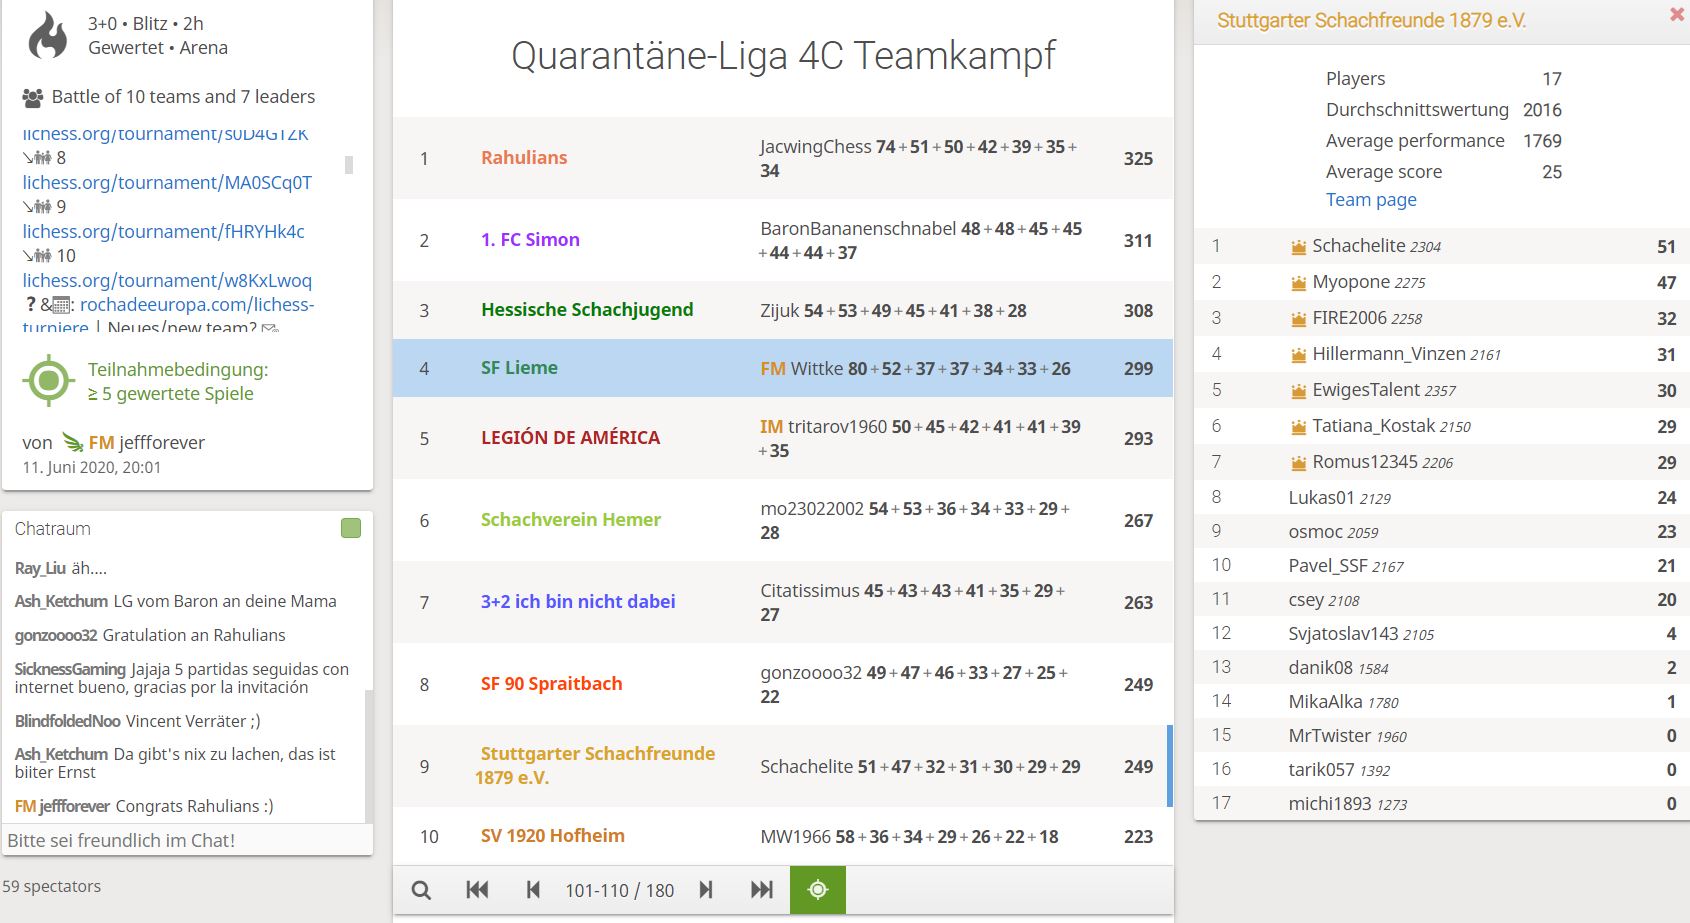Select Stuttgarter Schachfreunde 1879 e.V. in standings
The image size is (1690, 923).
595,765
